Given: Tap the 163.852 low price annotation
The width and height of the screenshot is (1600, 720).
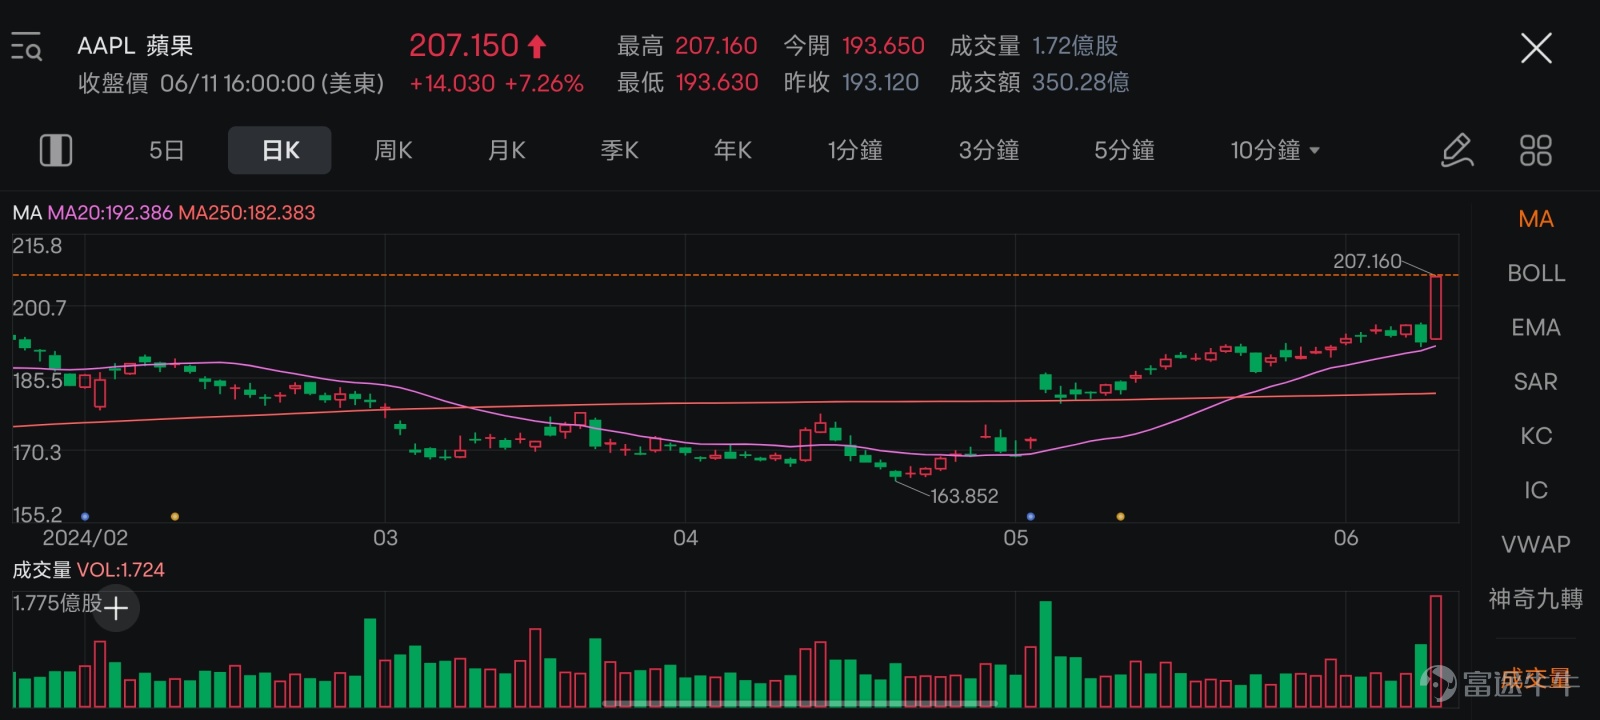Looking at the screenshot, I should click(x=964, y=496).
